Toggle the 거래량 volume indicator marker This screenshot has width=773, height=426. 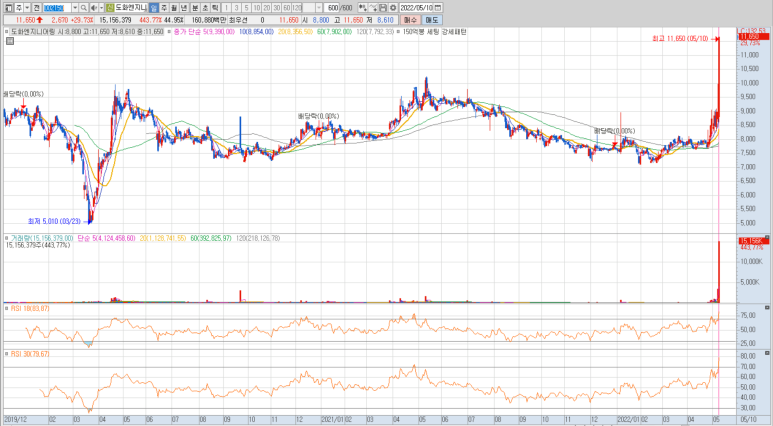coord(6,238)
